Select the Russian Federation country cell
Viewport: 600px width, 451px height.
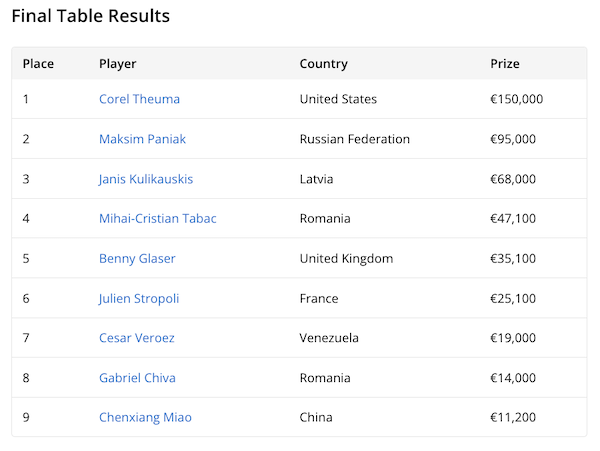354,139
